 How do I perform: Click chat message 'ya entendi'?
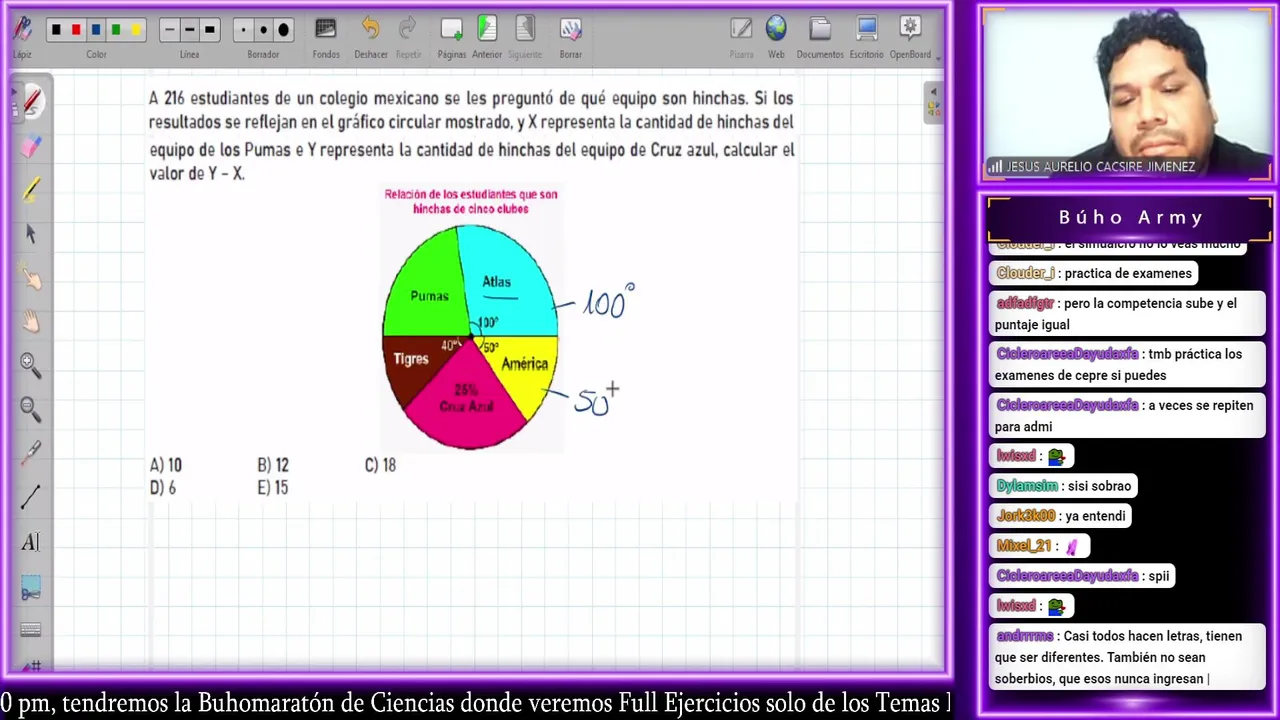[1095, 516]
